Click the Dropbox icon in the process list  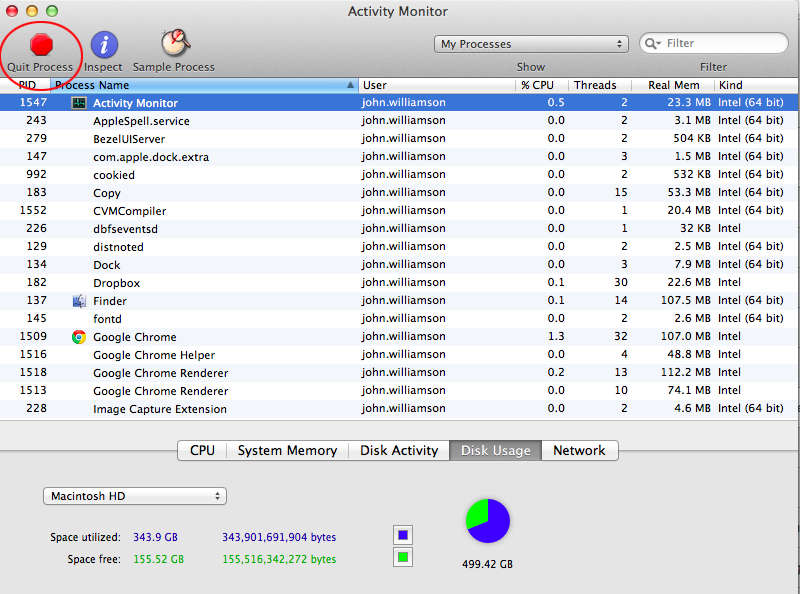79,282
